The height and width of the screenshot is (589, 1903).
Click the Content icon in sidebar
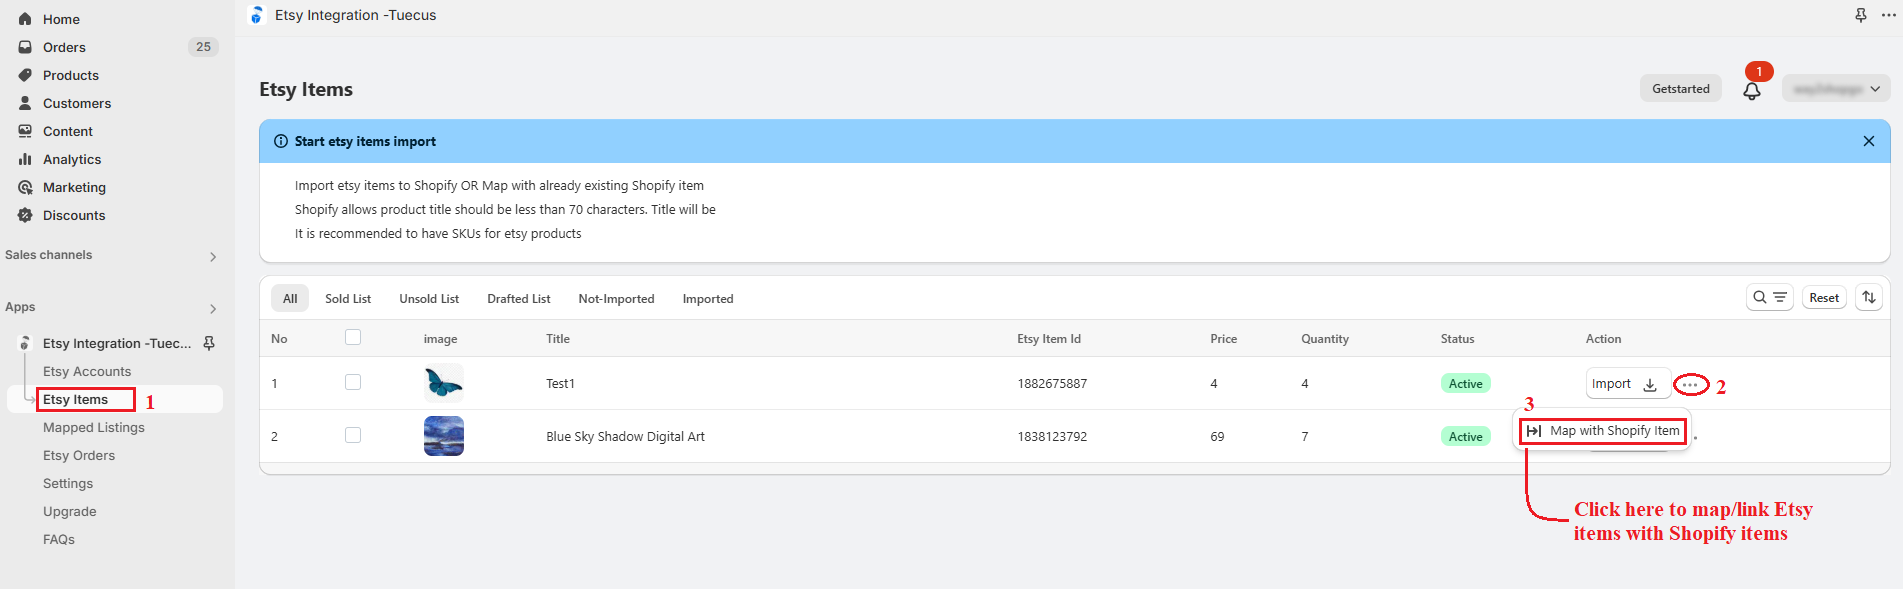click(x=25, y=131)
